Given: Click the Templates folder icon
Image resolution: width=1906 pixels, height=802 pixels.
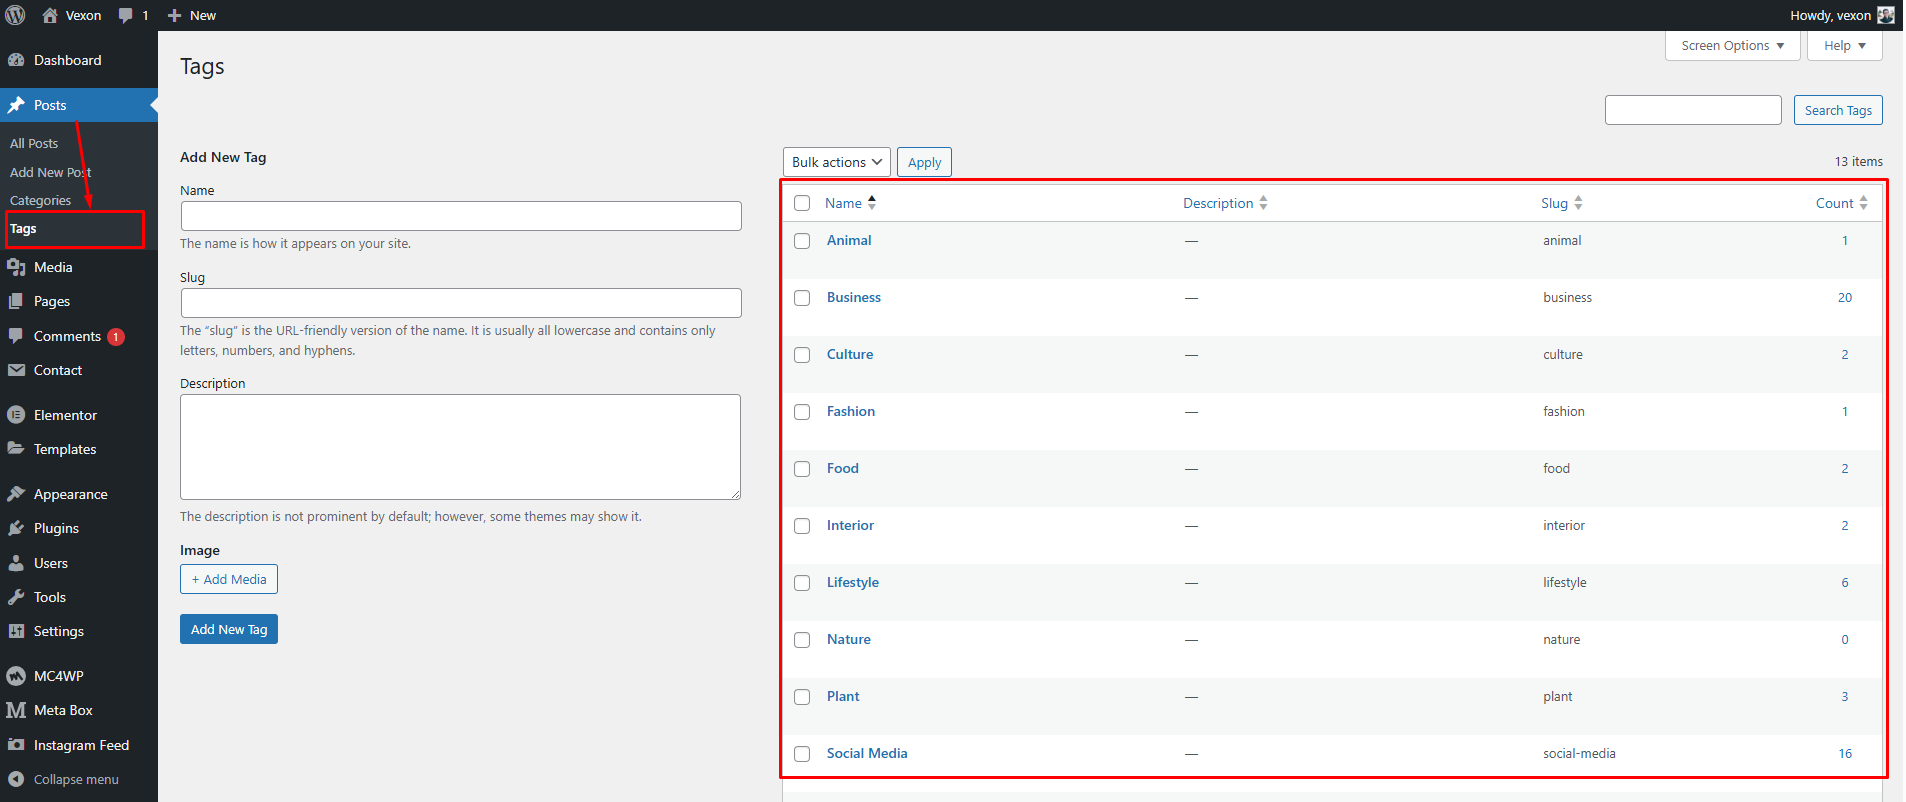Looking at the screenshot, I should [x=16, y=449].
